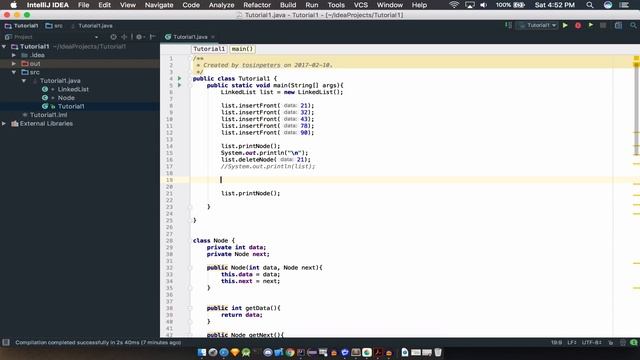Image resolution: width=640 pixels, height=360 pixels.
Task: Click Make Project icon left of run configuration
Action: click(508, 25)
